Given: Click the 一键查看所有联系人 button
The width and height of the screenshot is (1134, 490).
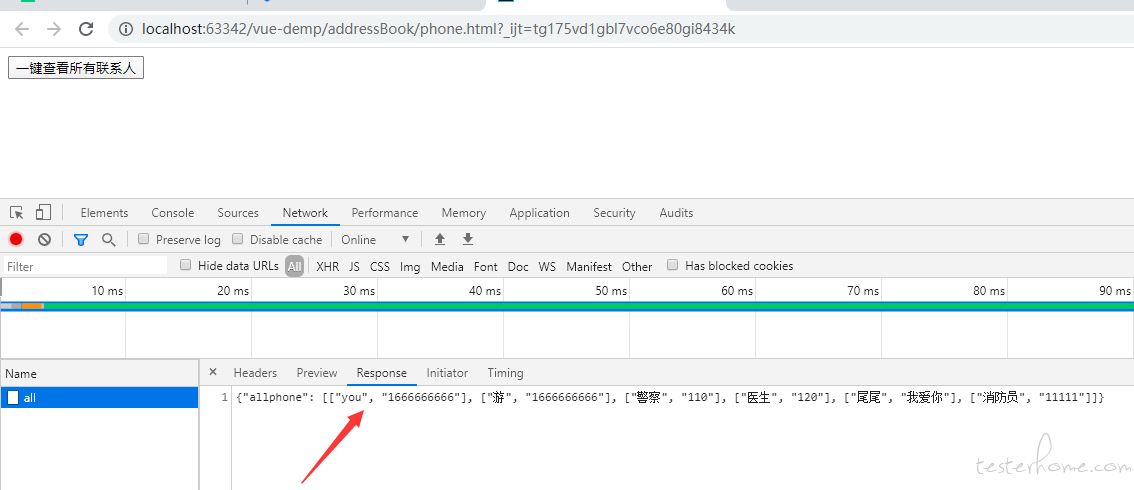Looking at the screenshot, I should click(x=76, y=69).
